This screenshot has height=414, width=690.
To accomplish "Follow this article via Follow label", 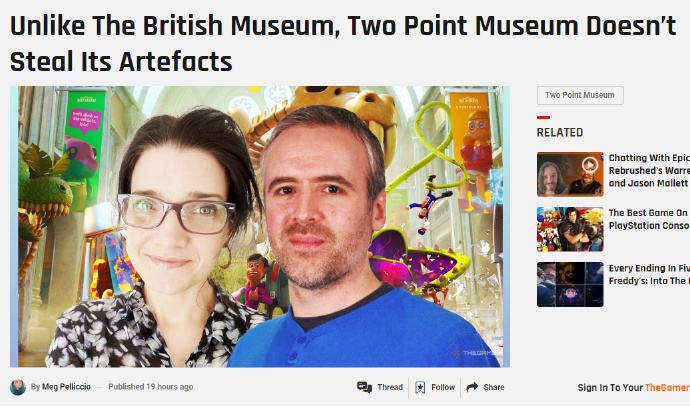I will (x=443, y=387).
